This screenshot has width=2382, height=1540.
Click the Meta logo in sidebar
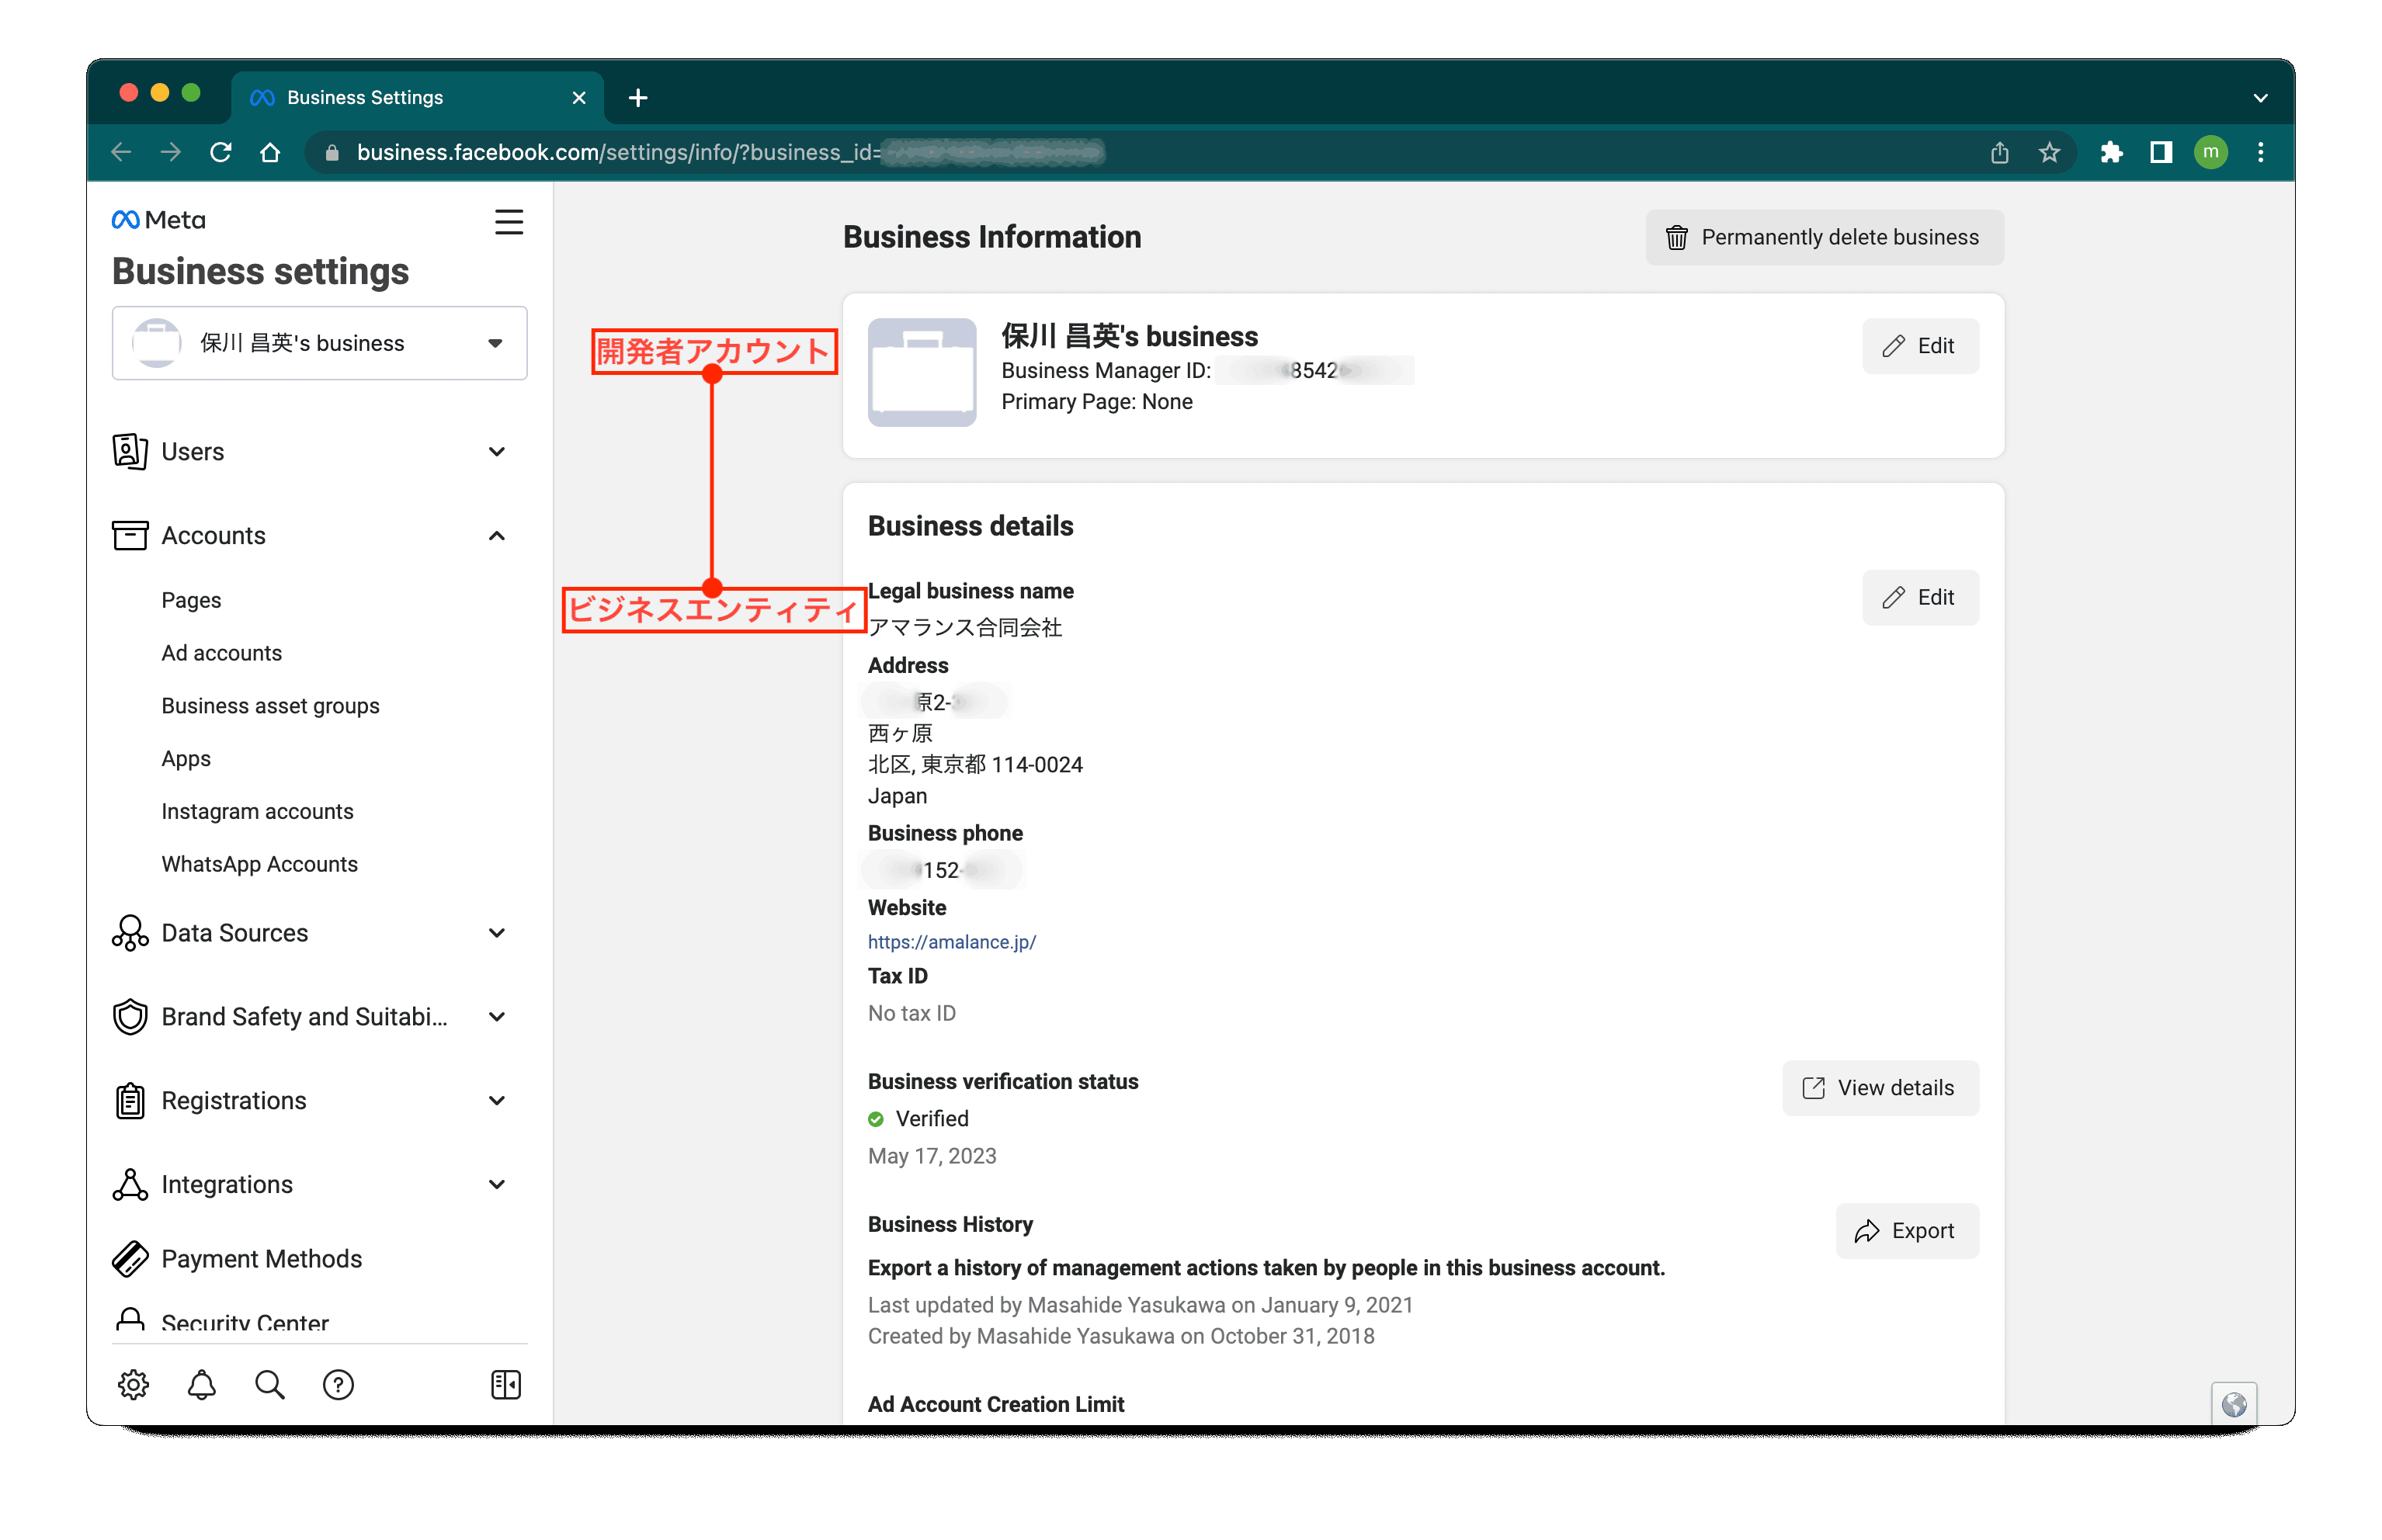[159, 219]
